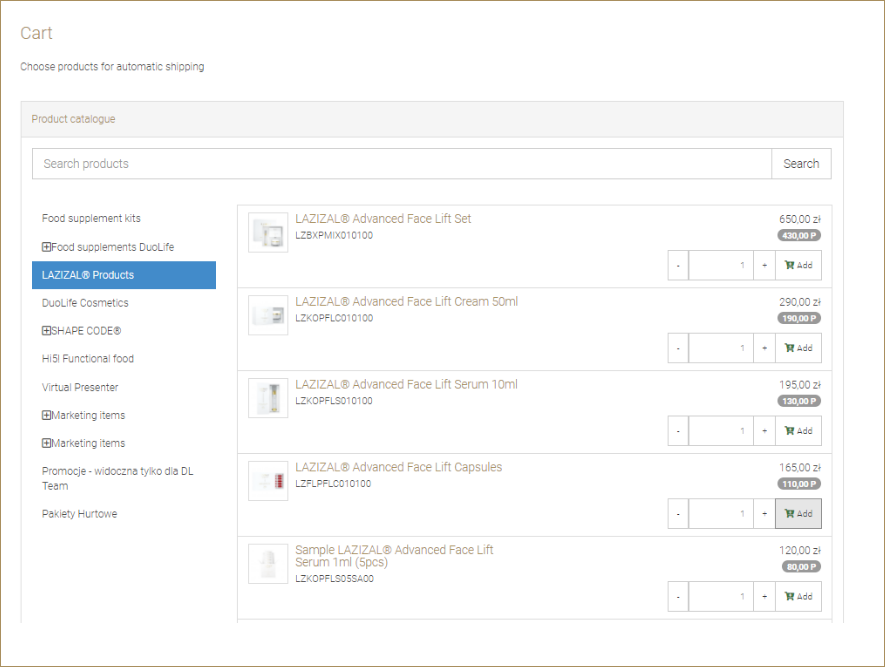Click quantity field for Face Lift Serum 10ml
Viewport: 885px width, 667px height.
coord(721,431)
